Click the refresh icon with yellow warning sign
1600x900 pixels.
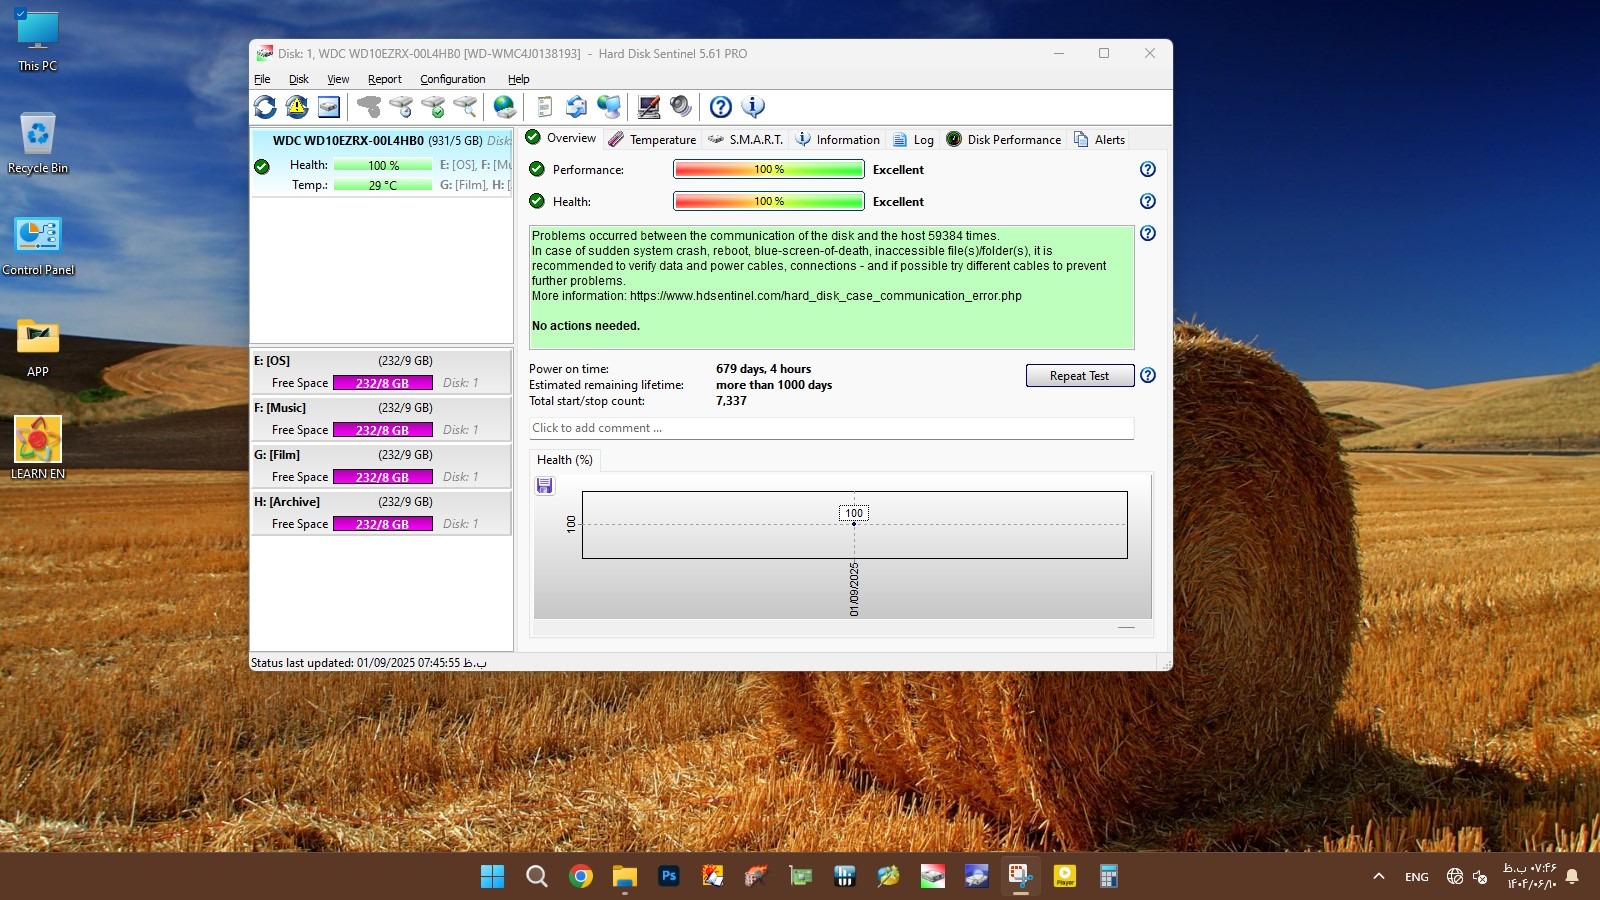(x=297, y=106)
